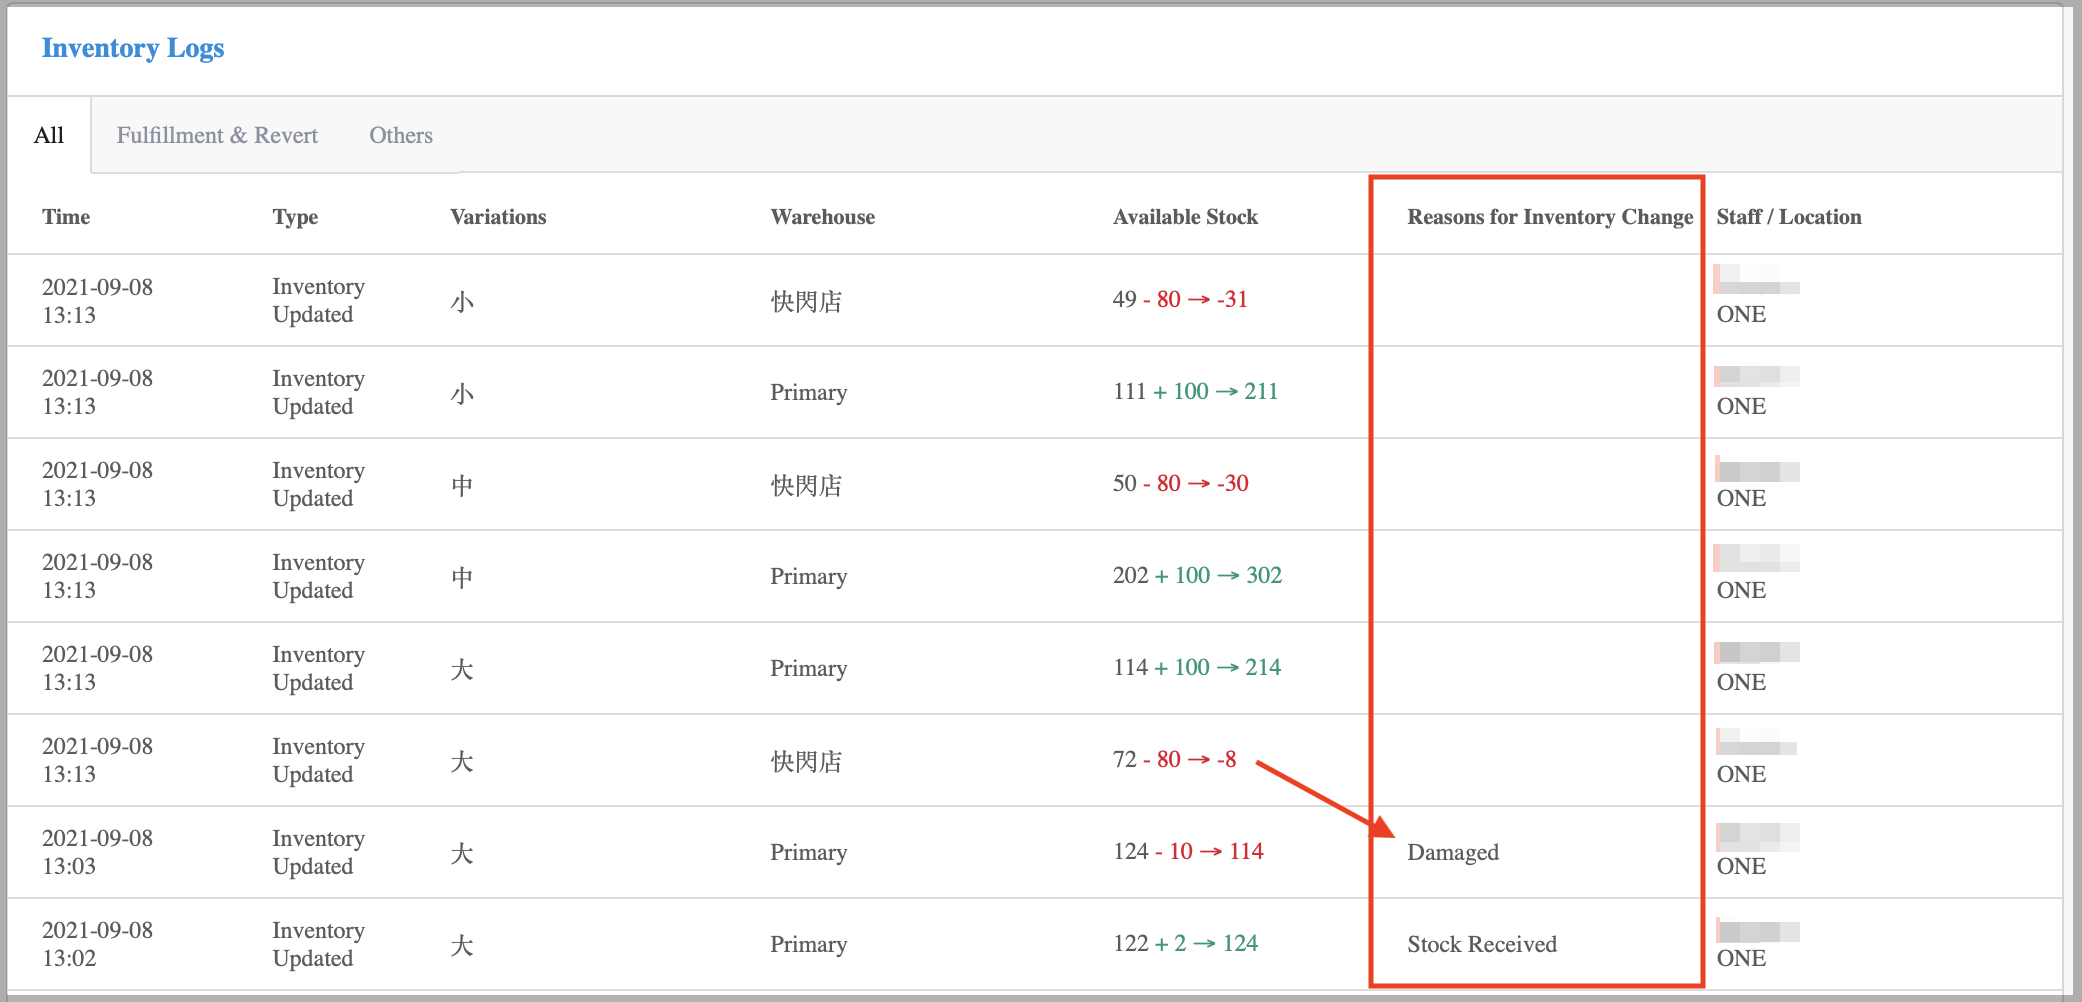Click variation 中 in the 302 stock row
The height and width of the screenshot is (1002, 2082).
click(462, 577)
